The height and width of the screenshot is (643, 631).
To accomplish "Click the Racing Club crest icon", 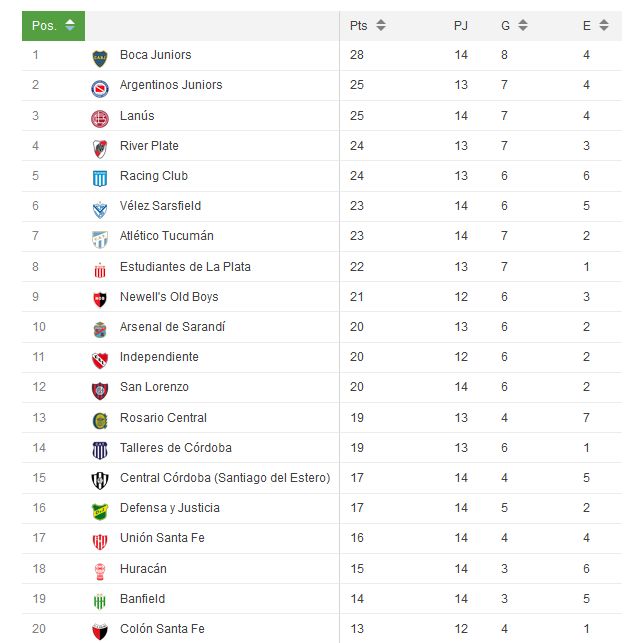I will pyautogui.click(x=100, y=179).
